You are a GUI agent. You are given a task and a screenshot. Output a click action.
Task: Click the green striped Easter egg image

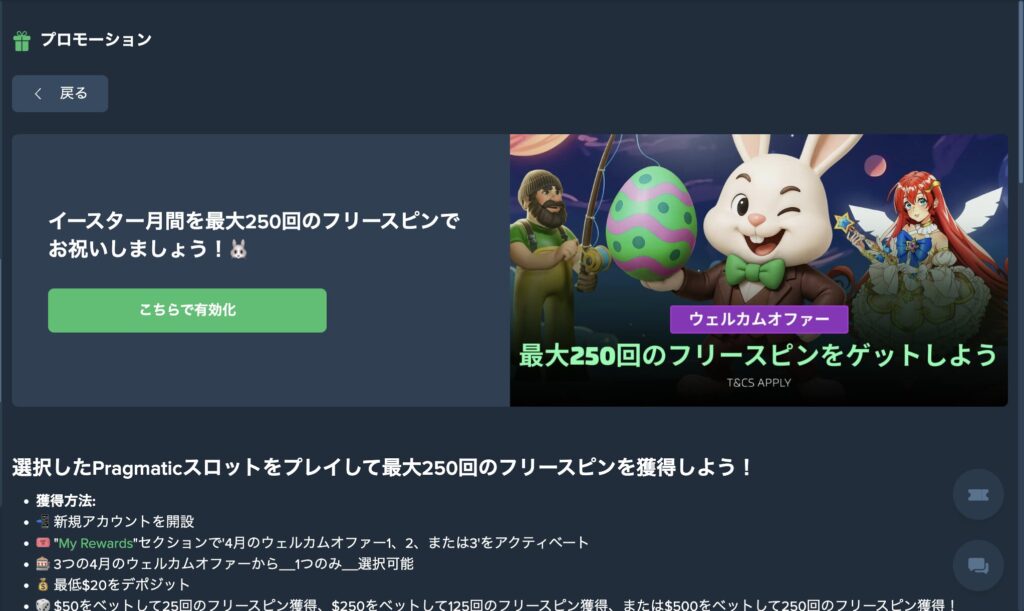coord(650,223)
